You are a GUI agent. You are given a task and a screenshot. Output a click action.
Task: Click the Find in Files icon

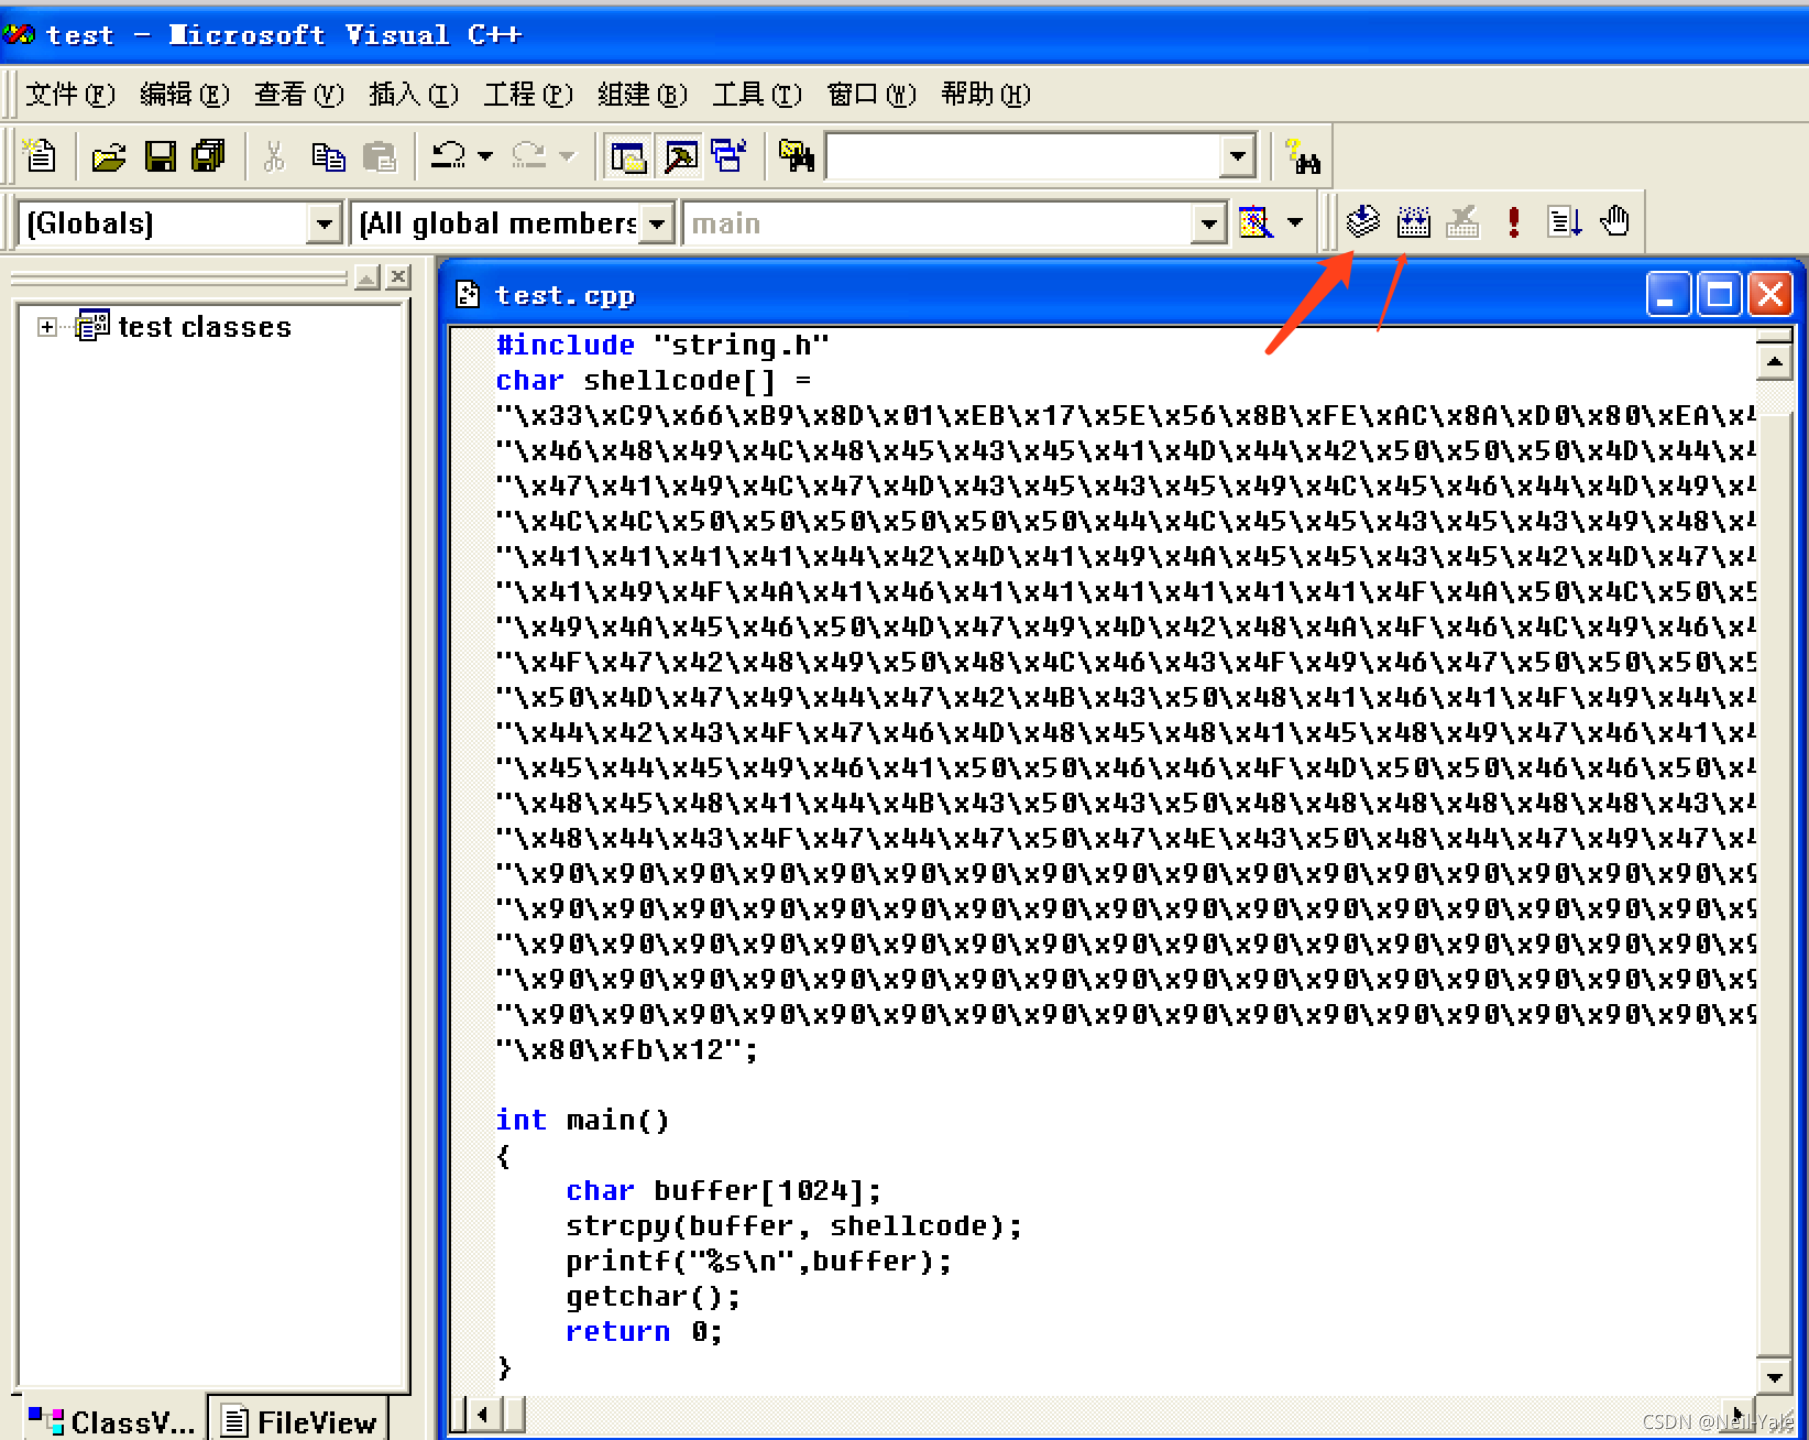(796, 156)
